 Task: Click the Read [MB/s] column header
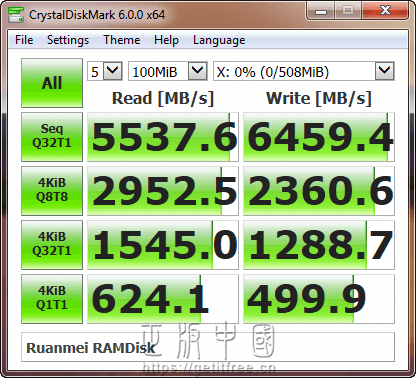[x=163, y=98]
